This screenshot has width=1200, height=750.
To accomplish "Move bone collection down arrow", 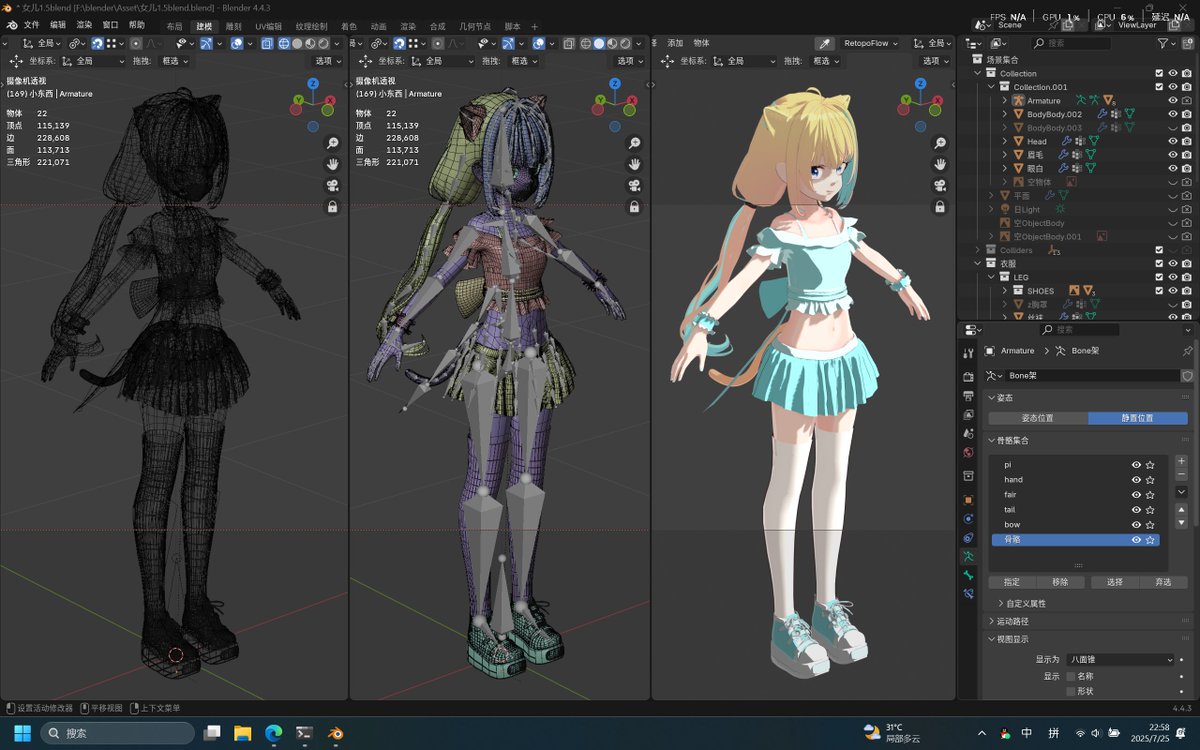I will point(1181,523).
